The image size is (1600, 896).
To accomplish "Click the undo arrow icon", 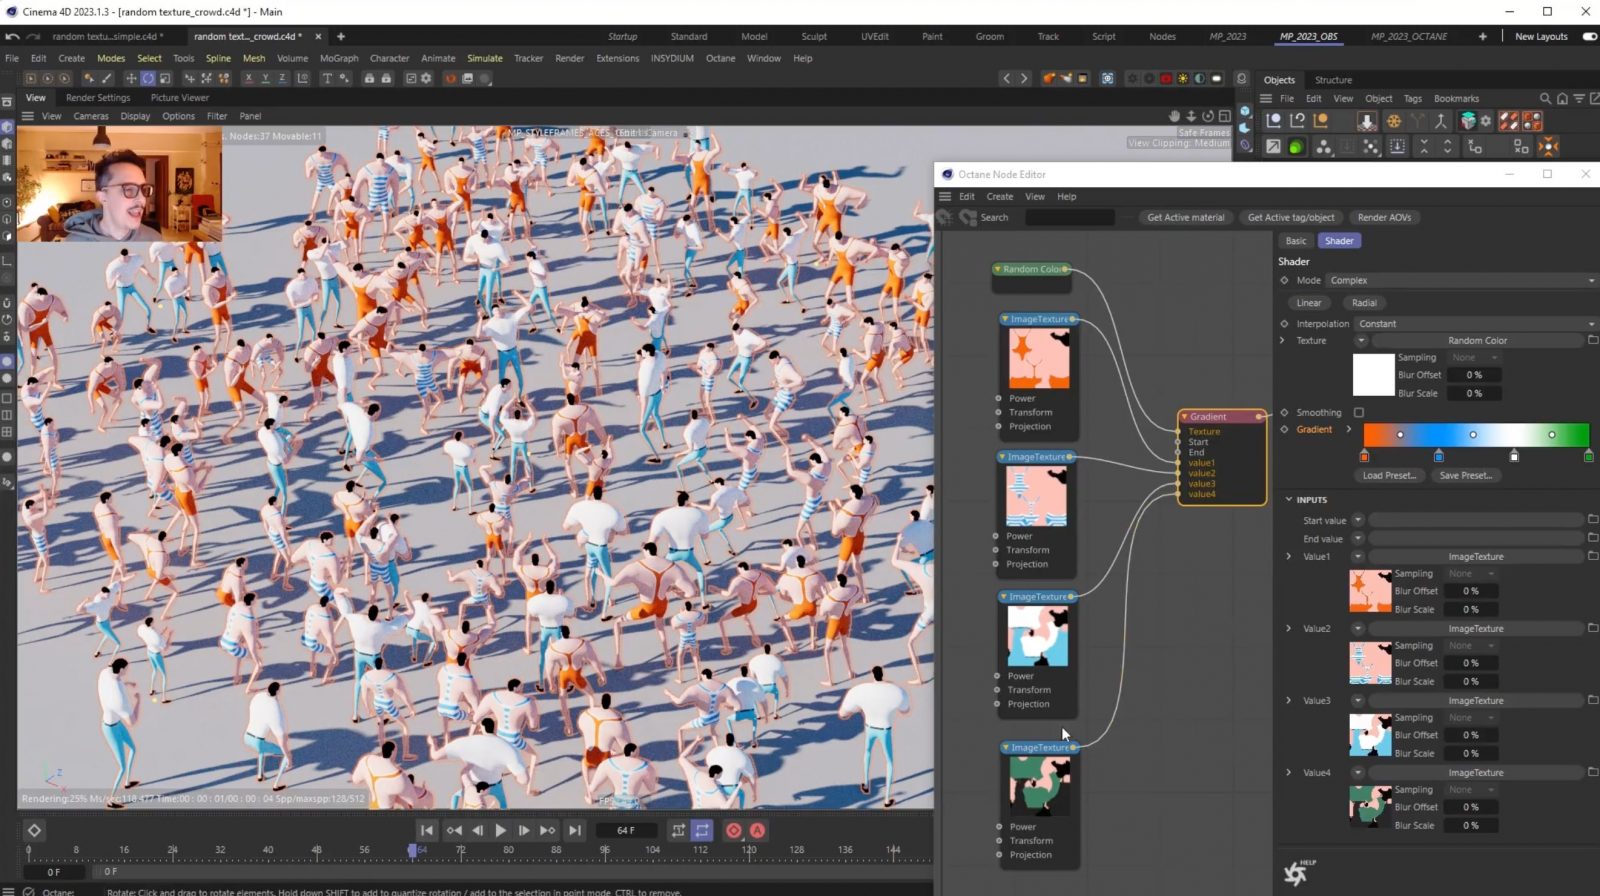I will click(12, 36).
